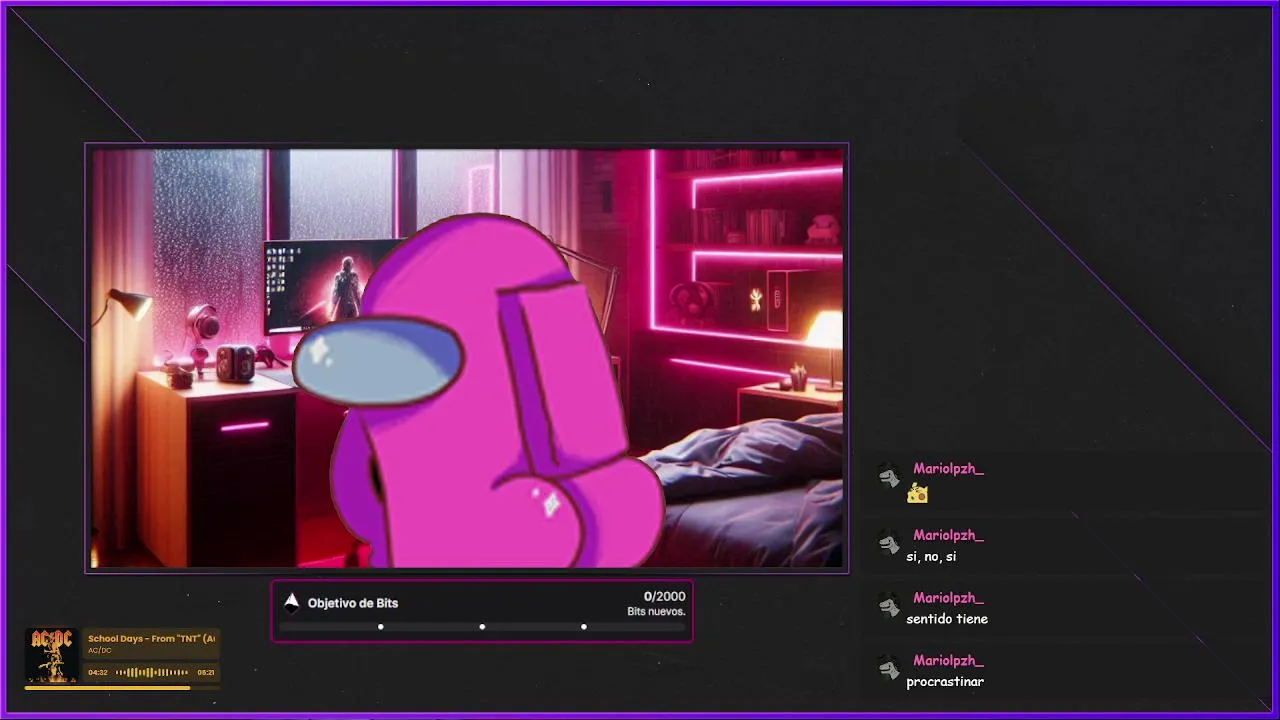Click the crewmate's blue visor
The height and width of the screenshot is (720, 1280).
[379, 360]
